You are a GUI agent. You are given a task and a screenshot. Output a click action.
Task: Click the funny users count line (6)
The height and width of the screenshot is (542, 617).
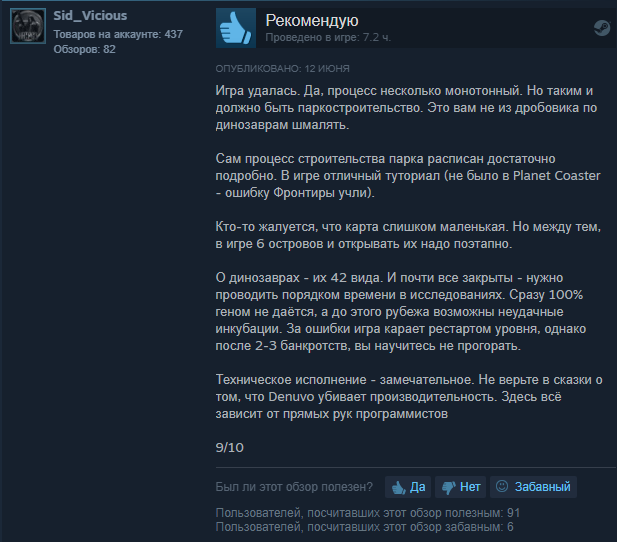364,527
